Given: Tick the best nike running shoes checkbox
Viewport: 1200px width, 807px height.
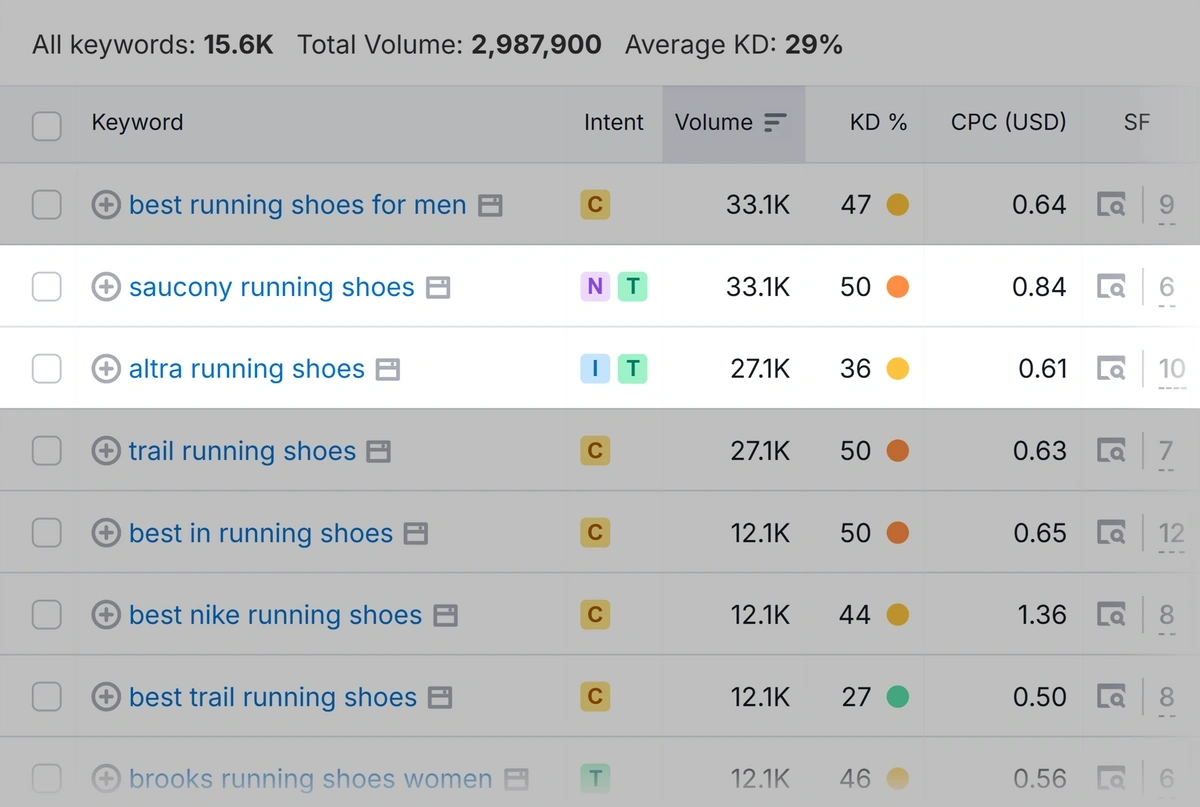Looking at the screenshot, I should pyautogui.click(x=47, y=615).
